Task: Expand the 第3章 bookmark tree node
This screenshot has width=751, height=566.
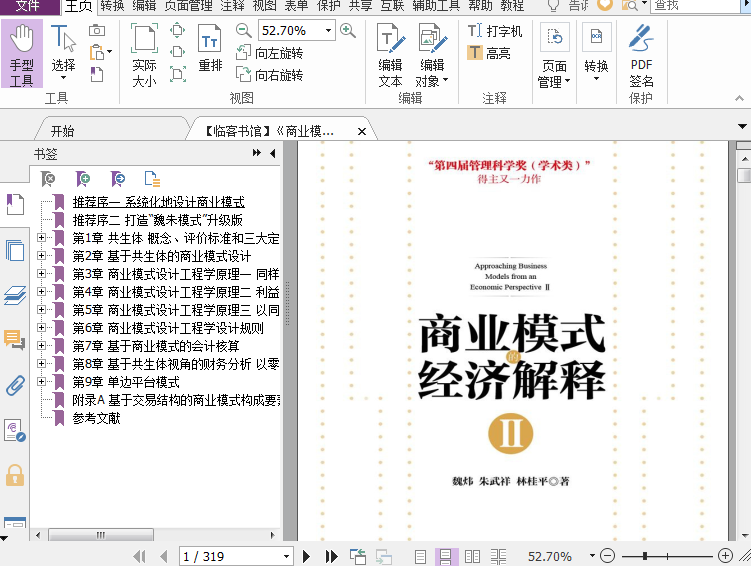Action: click(x=42, y=273)
